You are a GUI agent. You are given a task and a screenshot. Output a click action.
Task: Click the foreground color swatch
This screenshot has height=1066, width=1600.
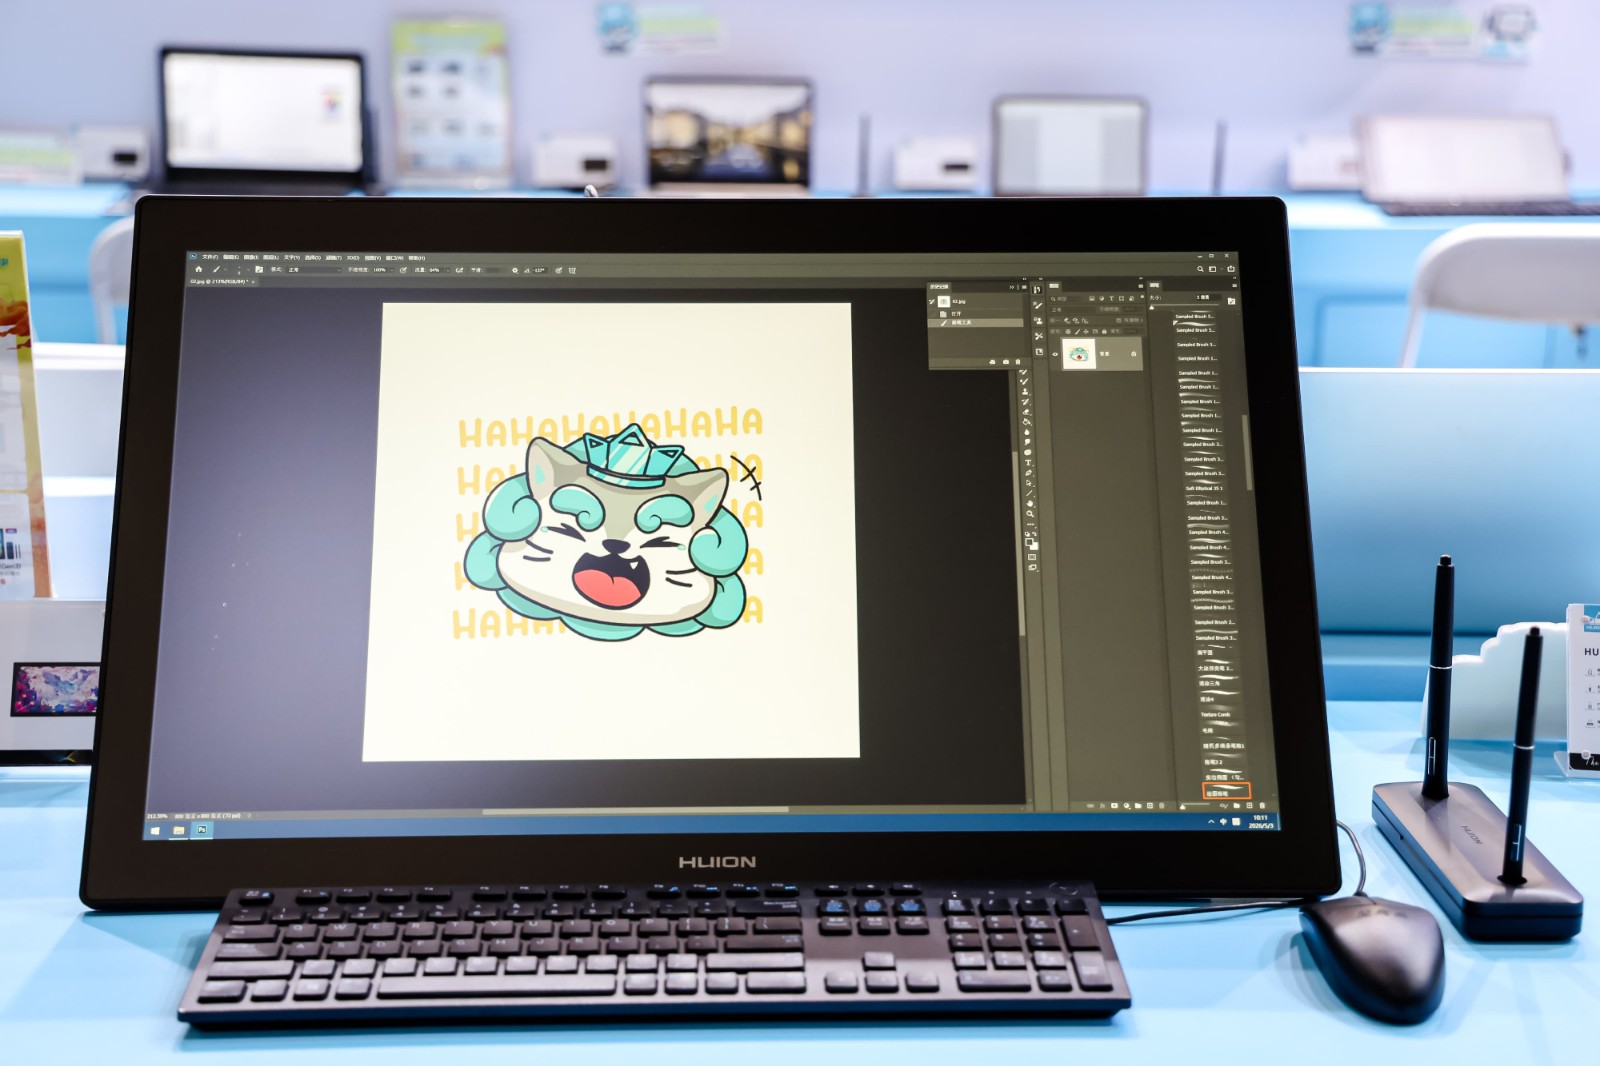(1031, 541)
